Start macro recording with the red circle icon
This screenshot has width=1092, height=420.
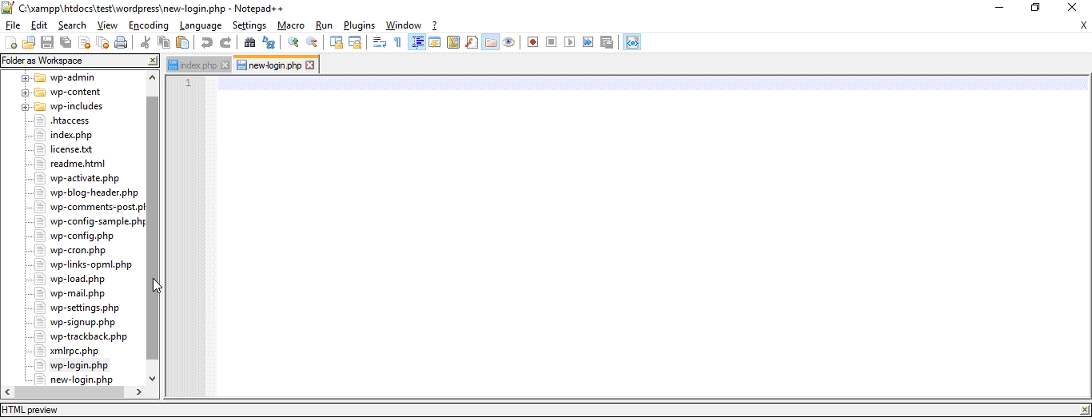tap(532, 43)
